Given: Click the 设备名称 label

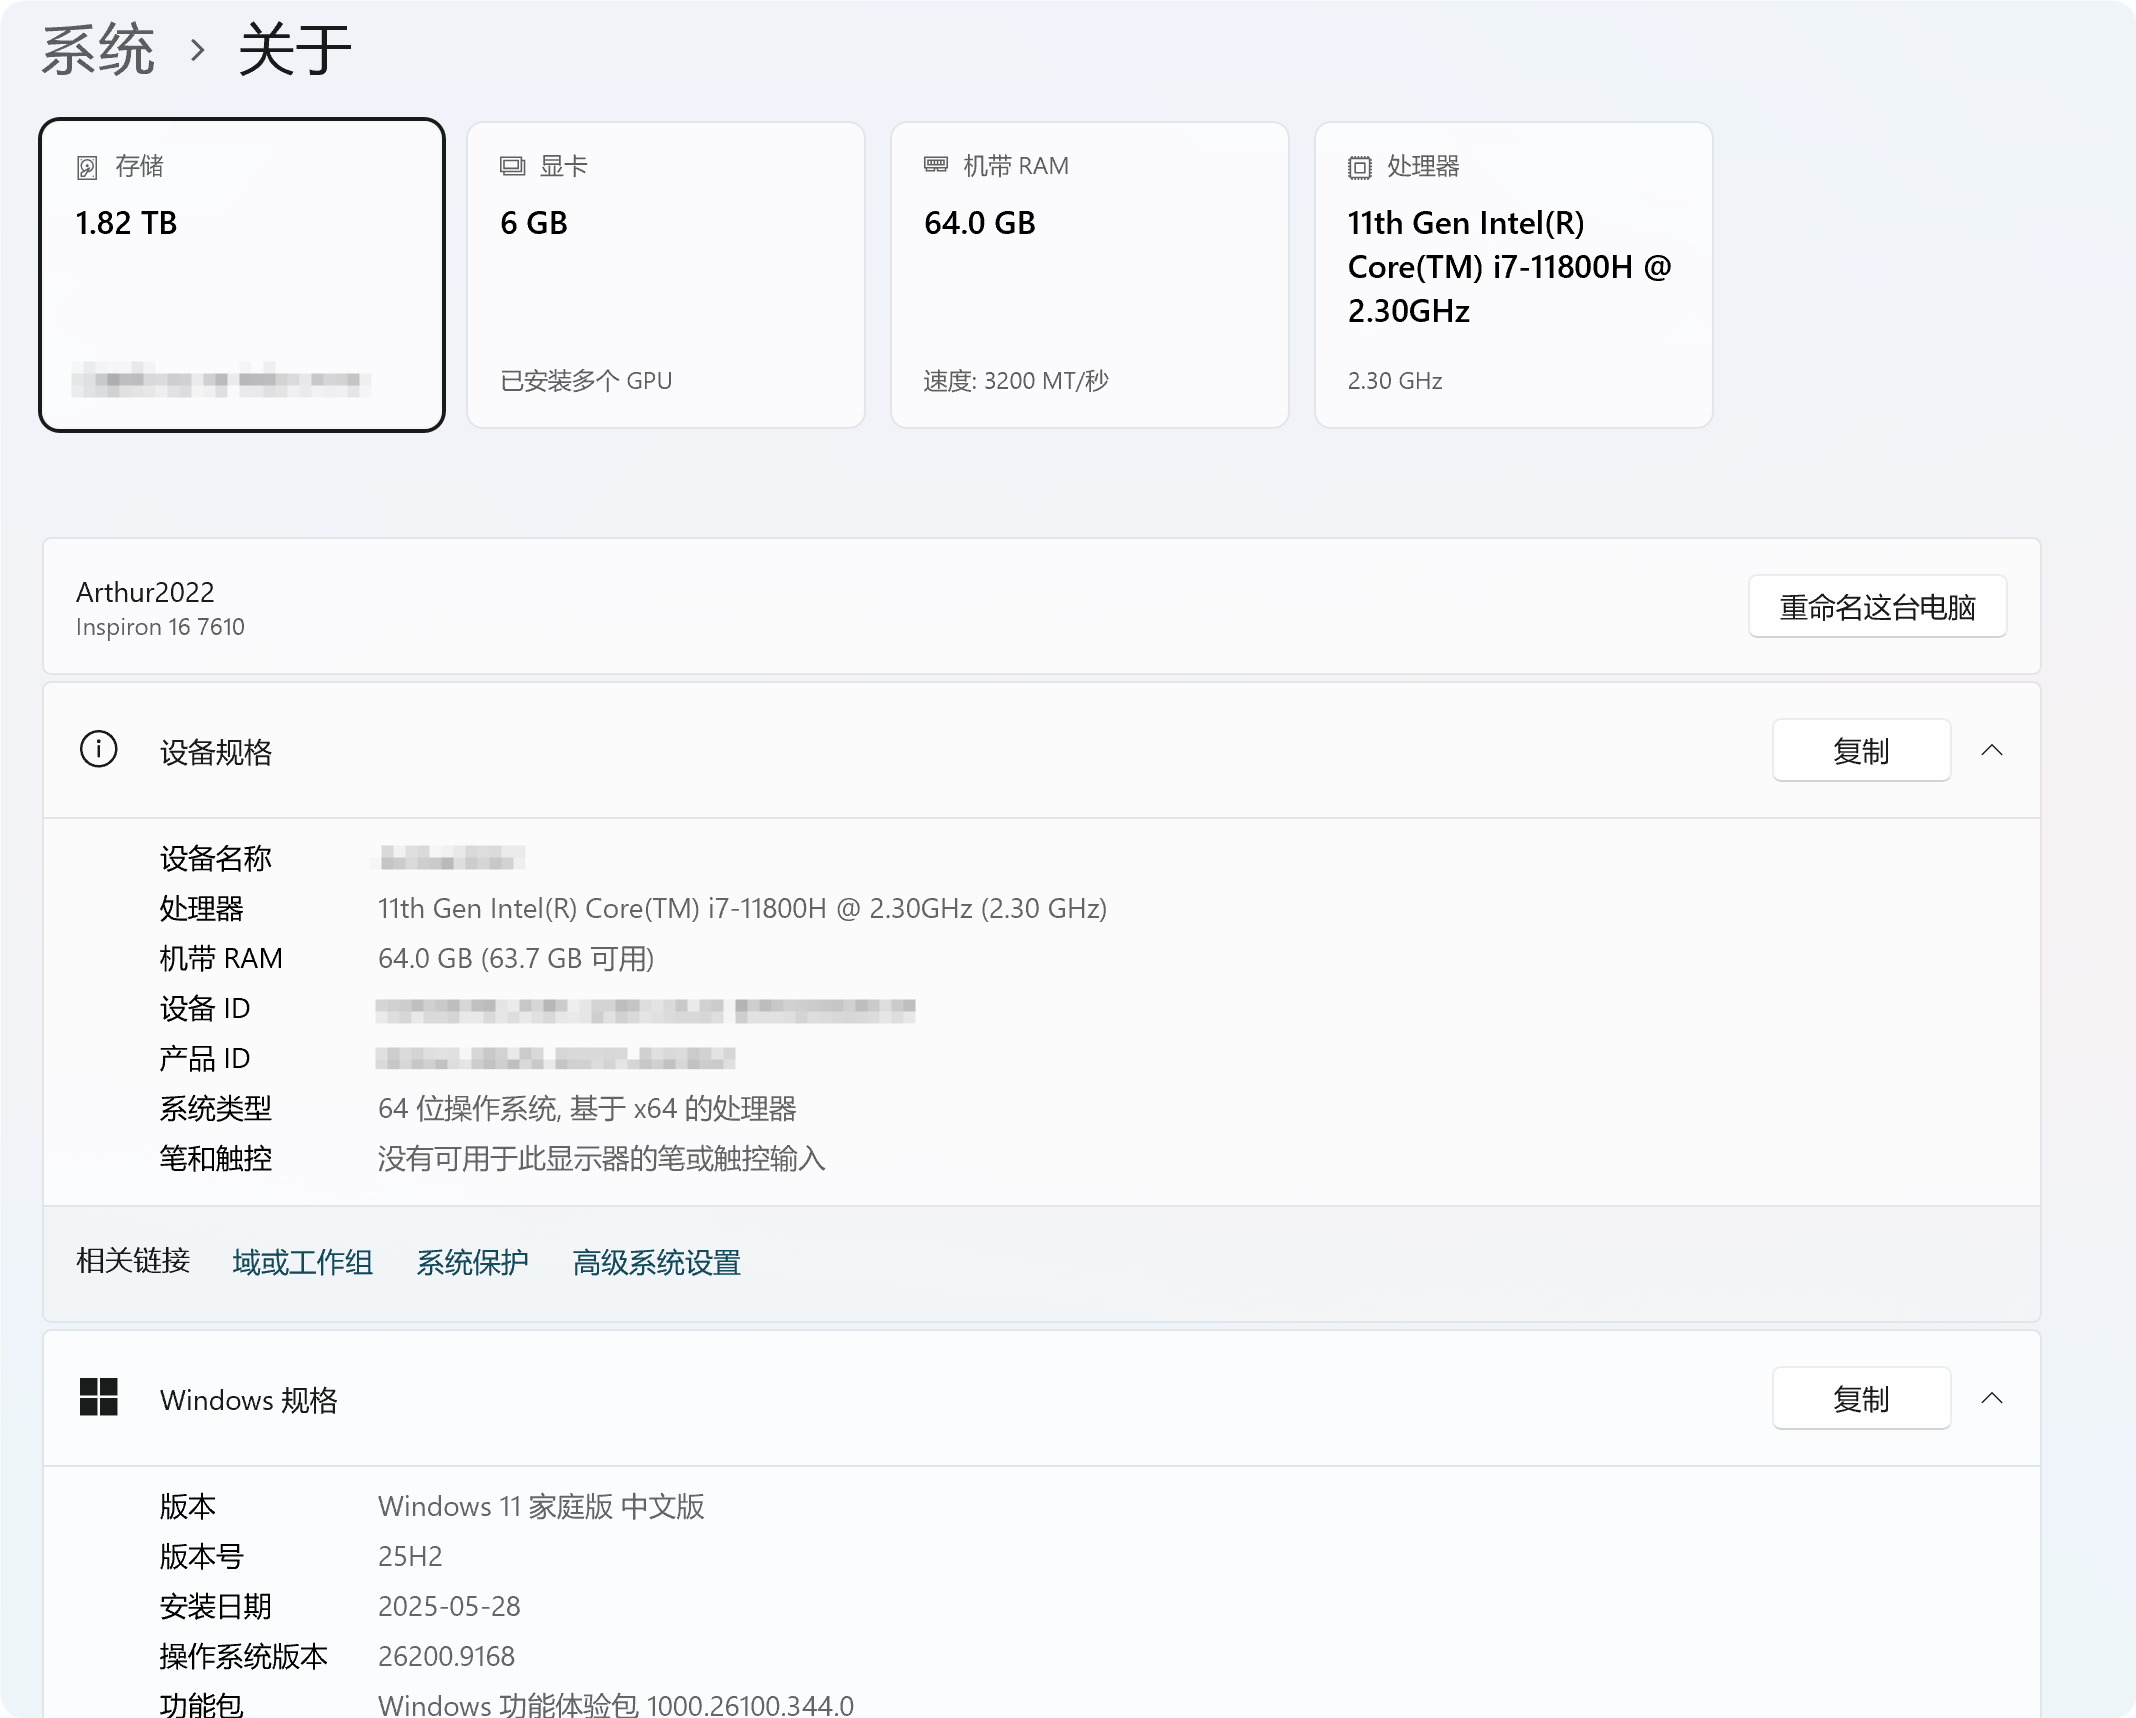Looking at the screenshot, I should [x=216, y=858].
